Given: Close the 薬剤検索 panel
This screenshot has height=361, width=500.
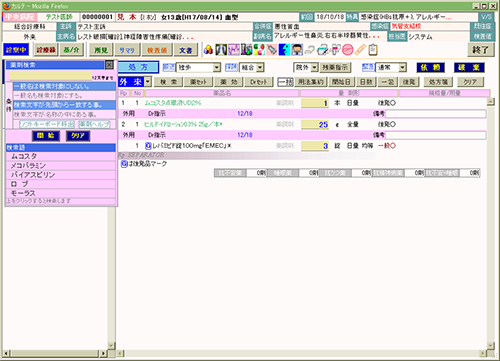Looking at the screenshot, I should tap(109, 65).
